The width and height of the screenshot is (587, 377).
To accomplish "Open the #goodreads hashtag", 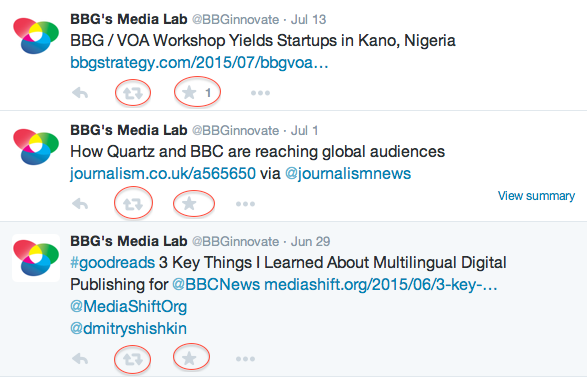I will pos(112,262).
